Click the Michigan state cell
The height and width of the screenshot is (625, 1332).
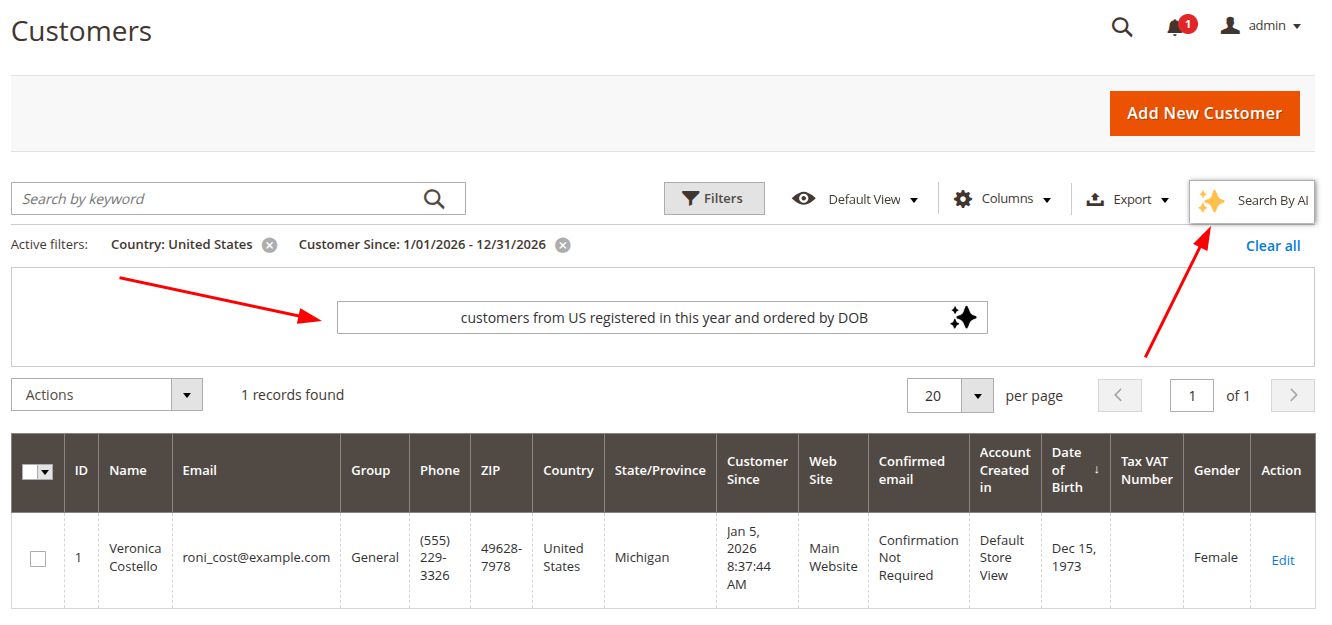pyautogui.click(x=660, y=558)
